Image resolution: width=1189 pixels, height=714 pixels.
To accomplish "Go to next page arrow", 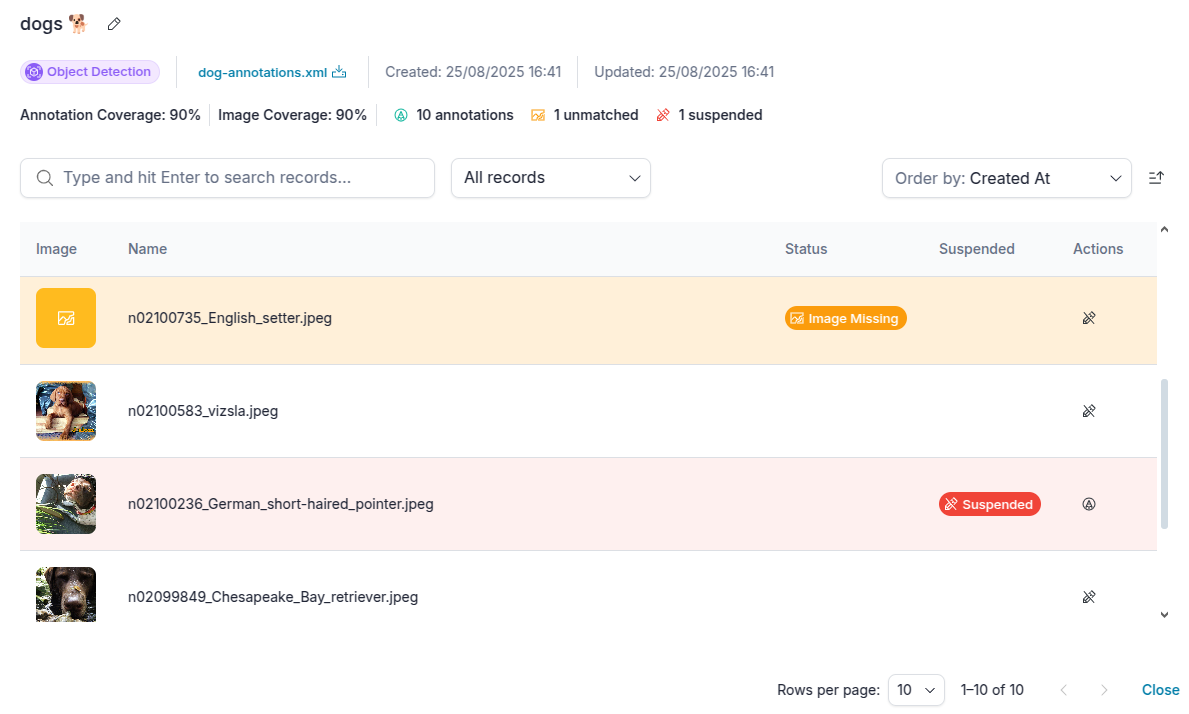I will (x=1104, y=691).
